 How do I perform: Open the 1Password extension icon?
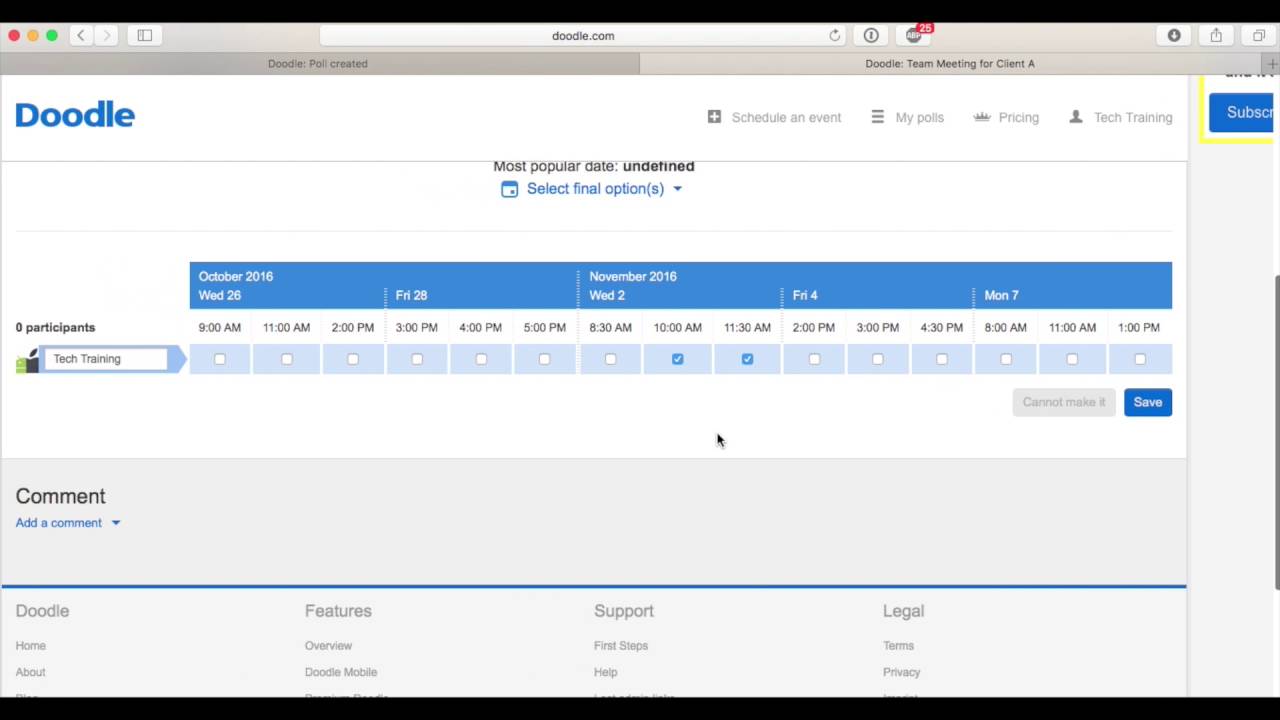point(871,35)
